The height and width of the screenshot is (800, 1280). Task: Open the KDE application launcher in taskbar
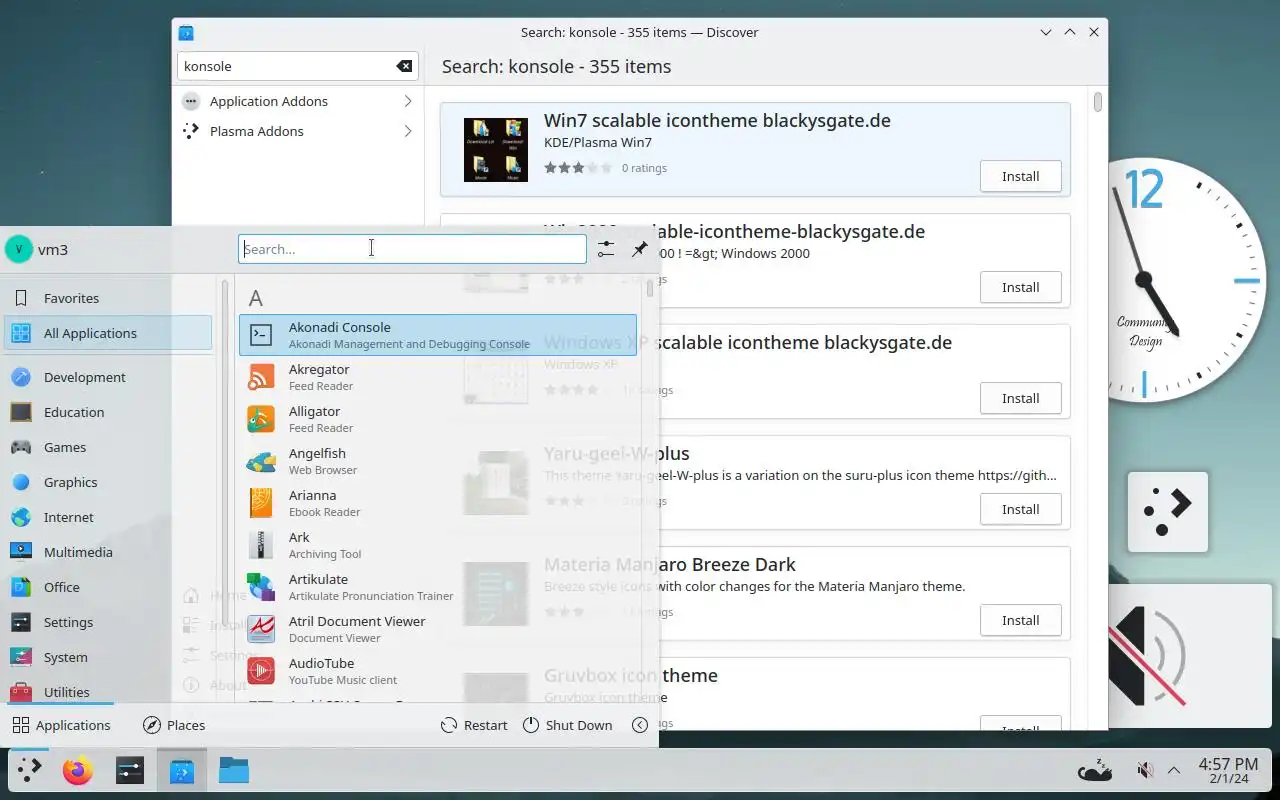pyautogui.click(x=29, y=770)
